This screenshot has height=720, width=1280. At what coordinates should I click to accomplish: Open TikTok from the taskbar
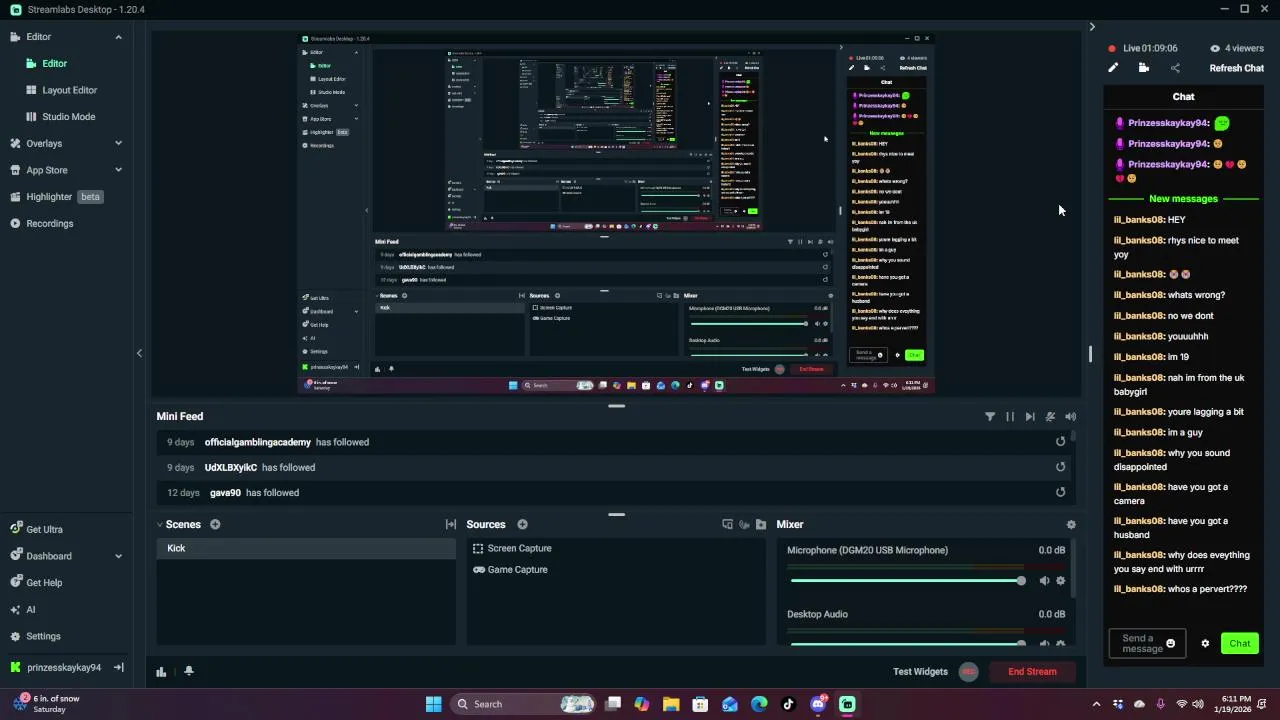(789, 704)
